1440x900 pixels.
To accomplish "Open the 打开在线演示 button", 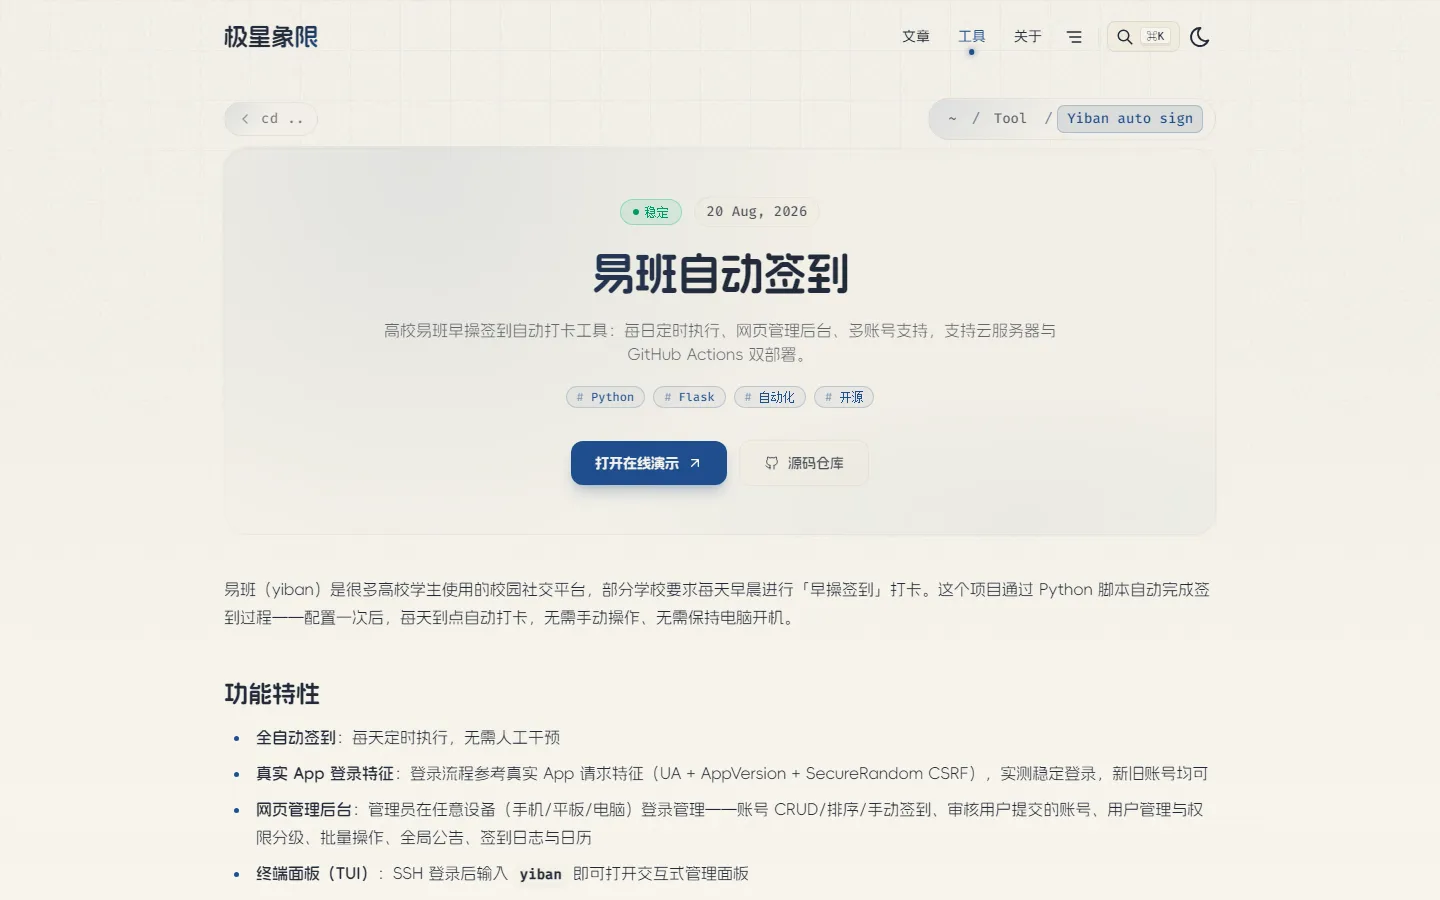I will [x=649, y=463].
